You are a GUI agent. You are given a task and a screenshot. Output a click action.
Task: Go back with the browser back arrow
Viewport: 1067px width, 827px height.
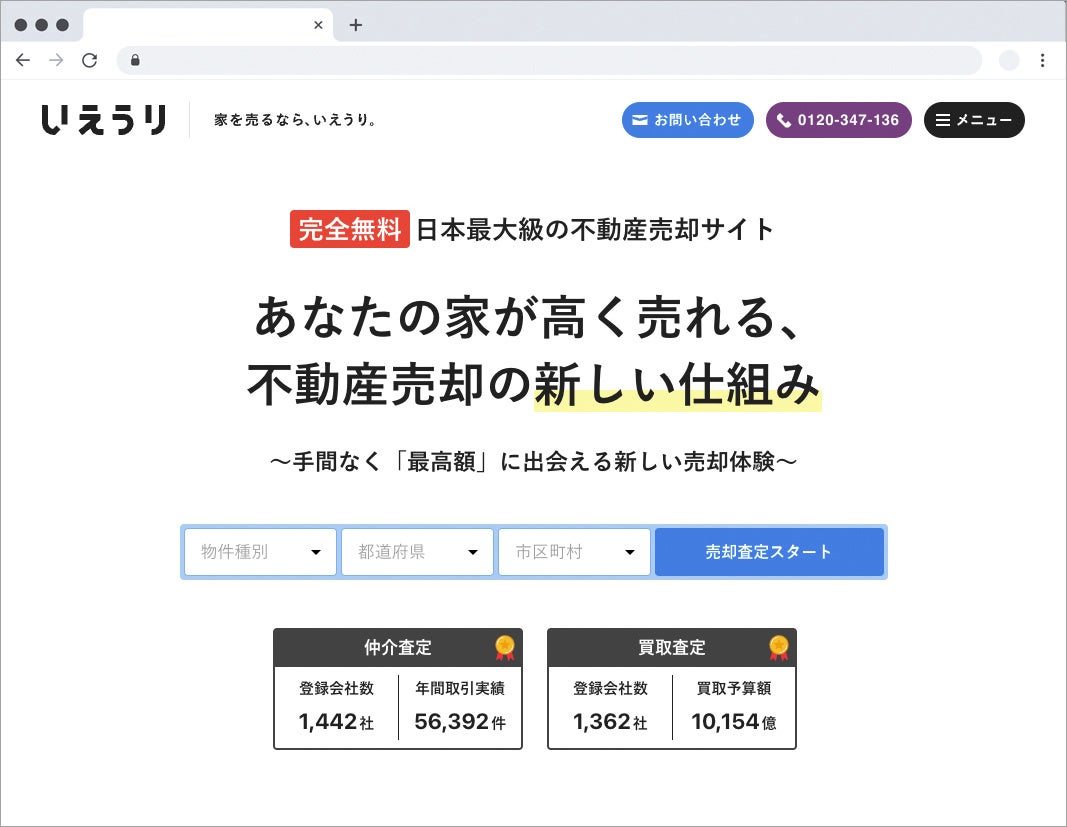coord(22,60)
